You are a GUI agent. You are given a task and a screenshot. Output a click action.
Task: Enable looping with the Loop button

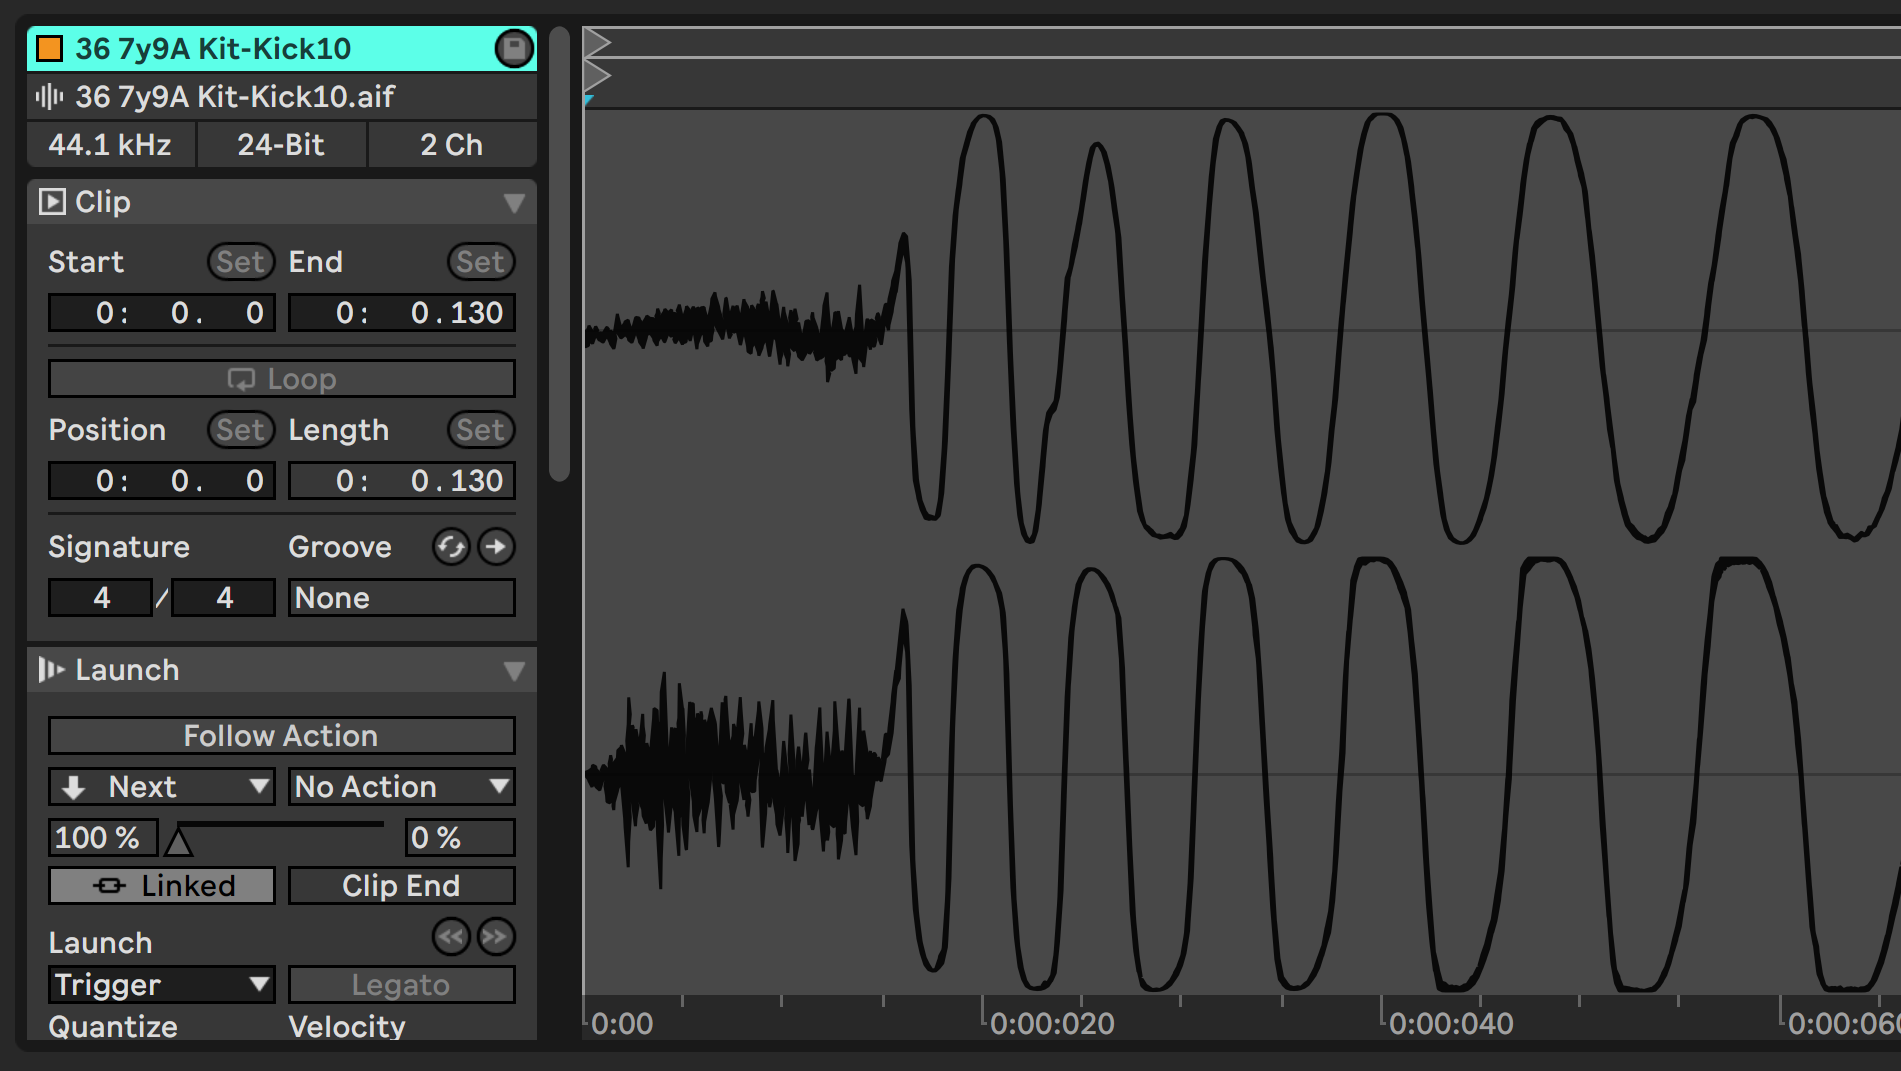tap(281, 378)
